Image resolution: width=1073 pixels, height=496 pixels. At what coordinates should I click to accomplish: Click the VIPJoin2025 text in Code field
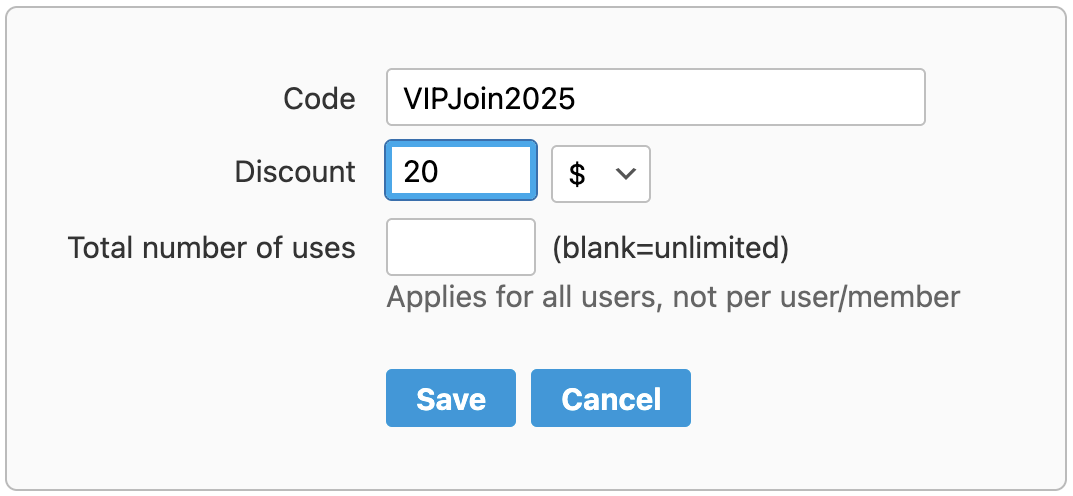pyautogui.click(x=489, y=98)
